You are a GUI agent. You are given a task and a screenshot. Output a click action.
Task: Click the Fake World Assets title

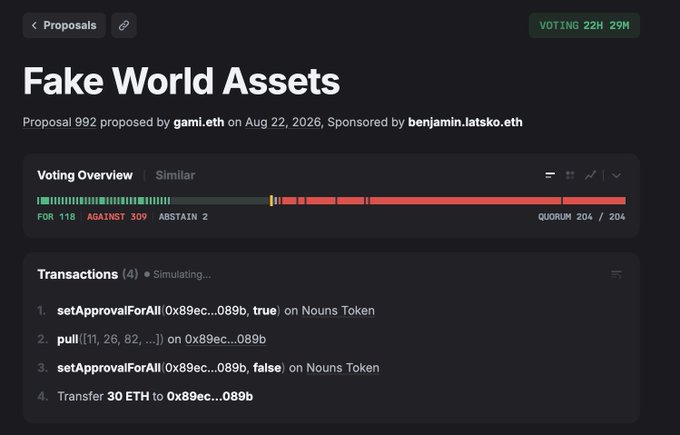(182, 81)
